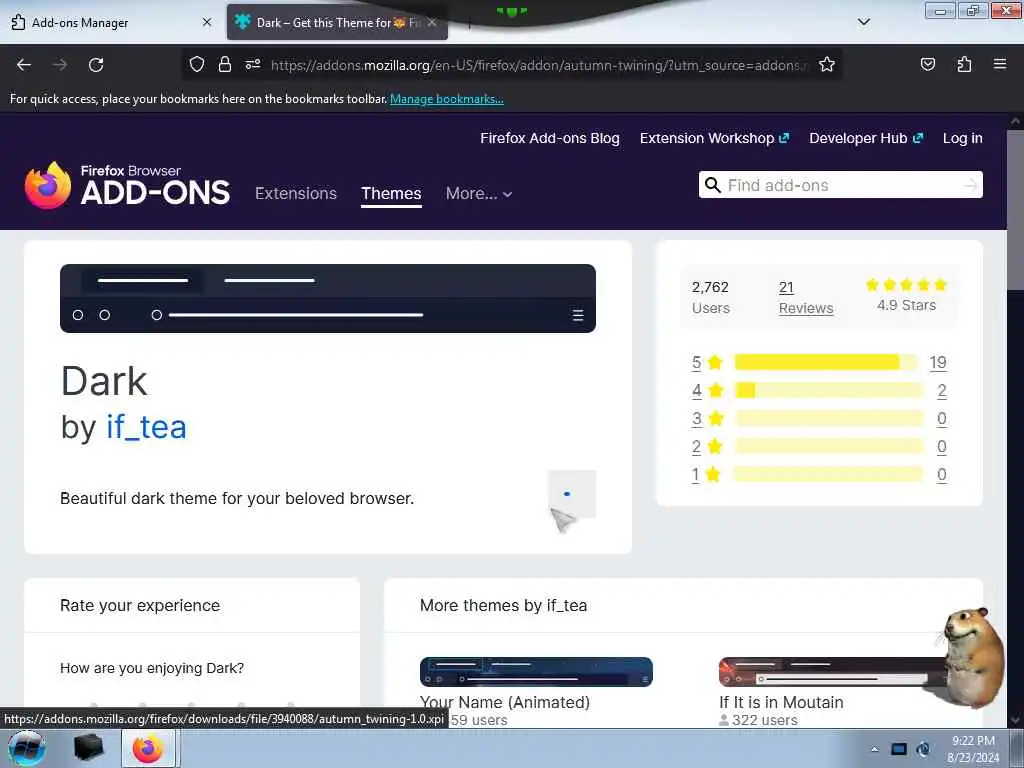Open site permissions icon in address bar
This screenshot has height=768, width=1024.
coord(253,64)
